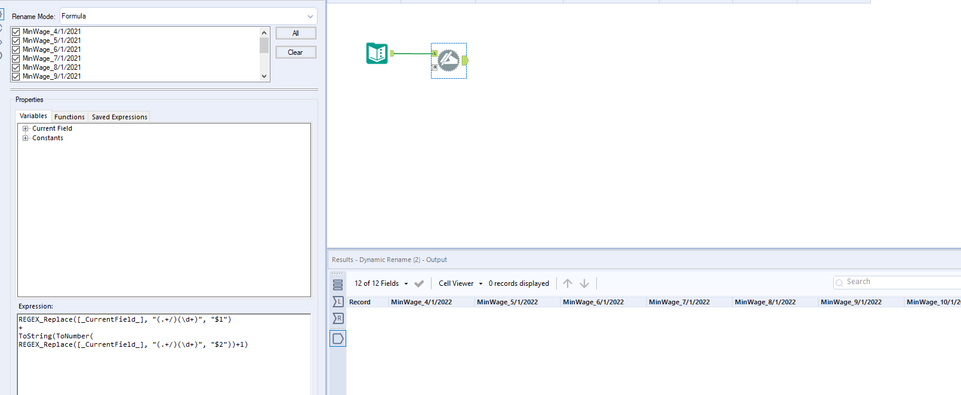961x395 pixels.
Task: Toggle the MinWage_6/1/2021 field checkbox
Action: [x=17, y=49]
